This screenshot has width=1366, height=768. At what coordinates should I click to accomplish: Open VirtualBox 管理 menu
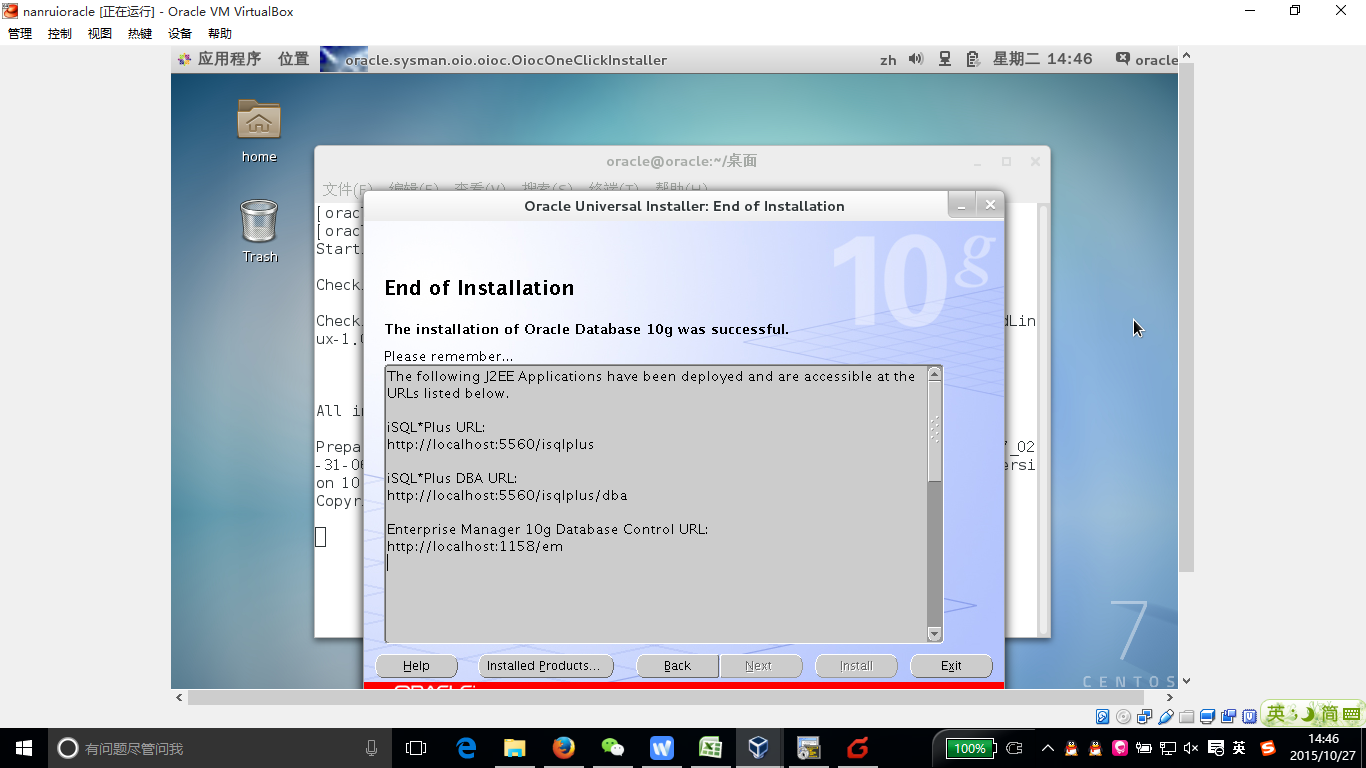[20, 33]
